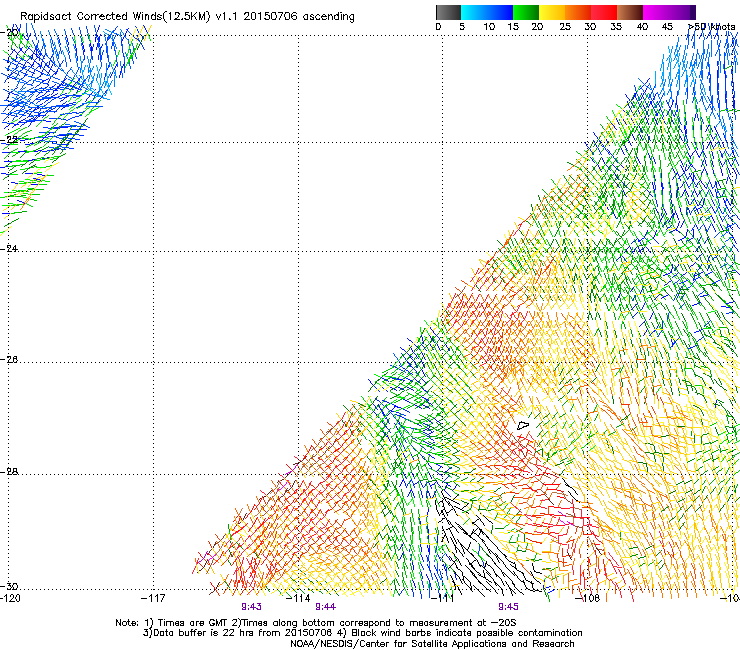Click the -111 longitude axis label
Viewport: 740px width, 650px height.
(442, 599)
